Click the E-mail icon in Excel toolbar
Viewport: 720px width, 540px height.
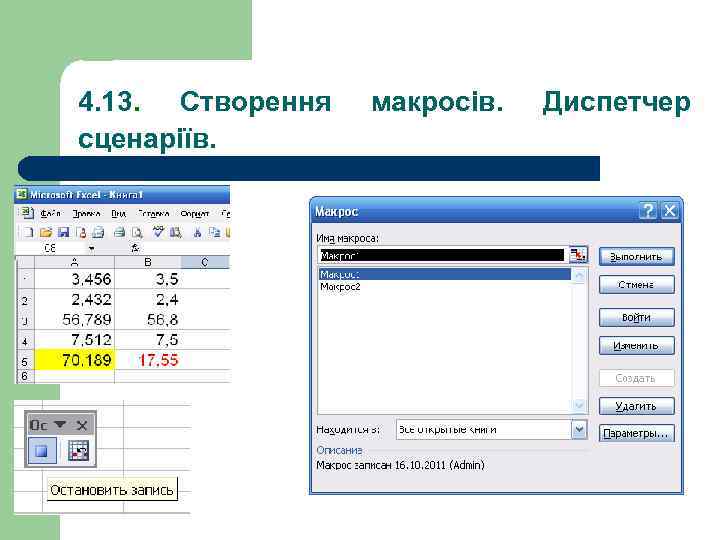[98, 232]
